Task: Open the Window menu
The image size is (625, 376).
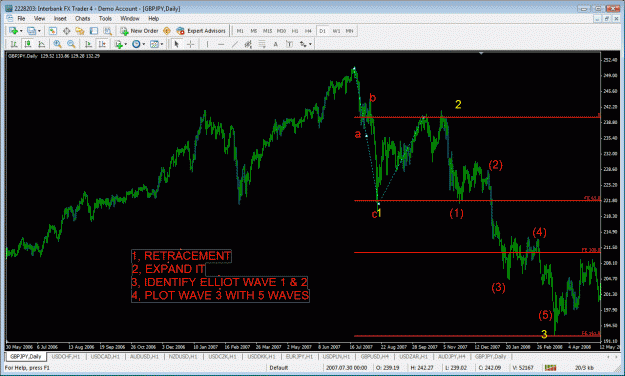Action: tap(130, 18)
